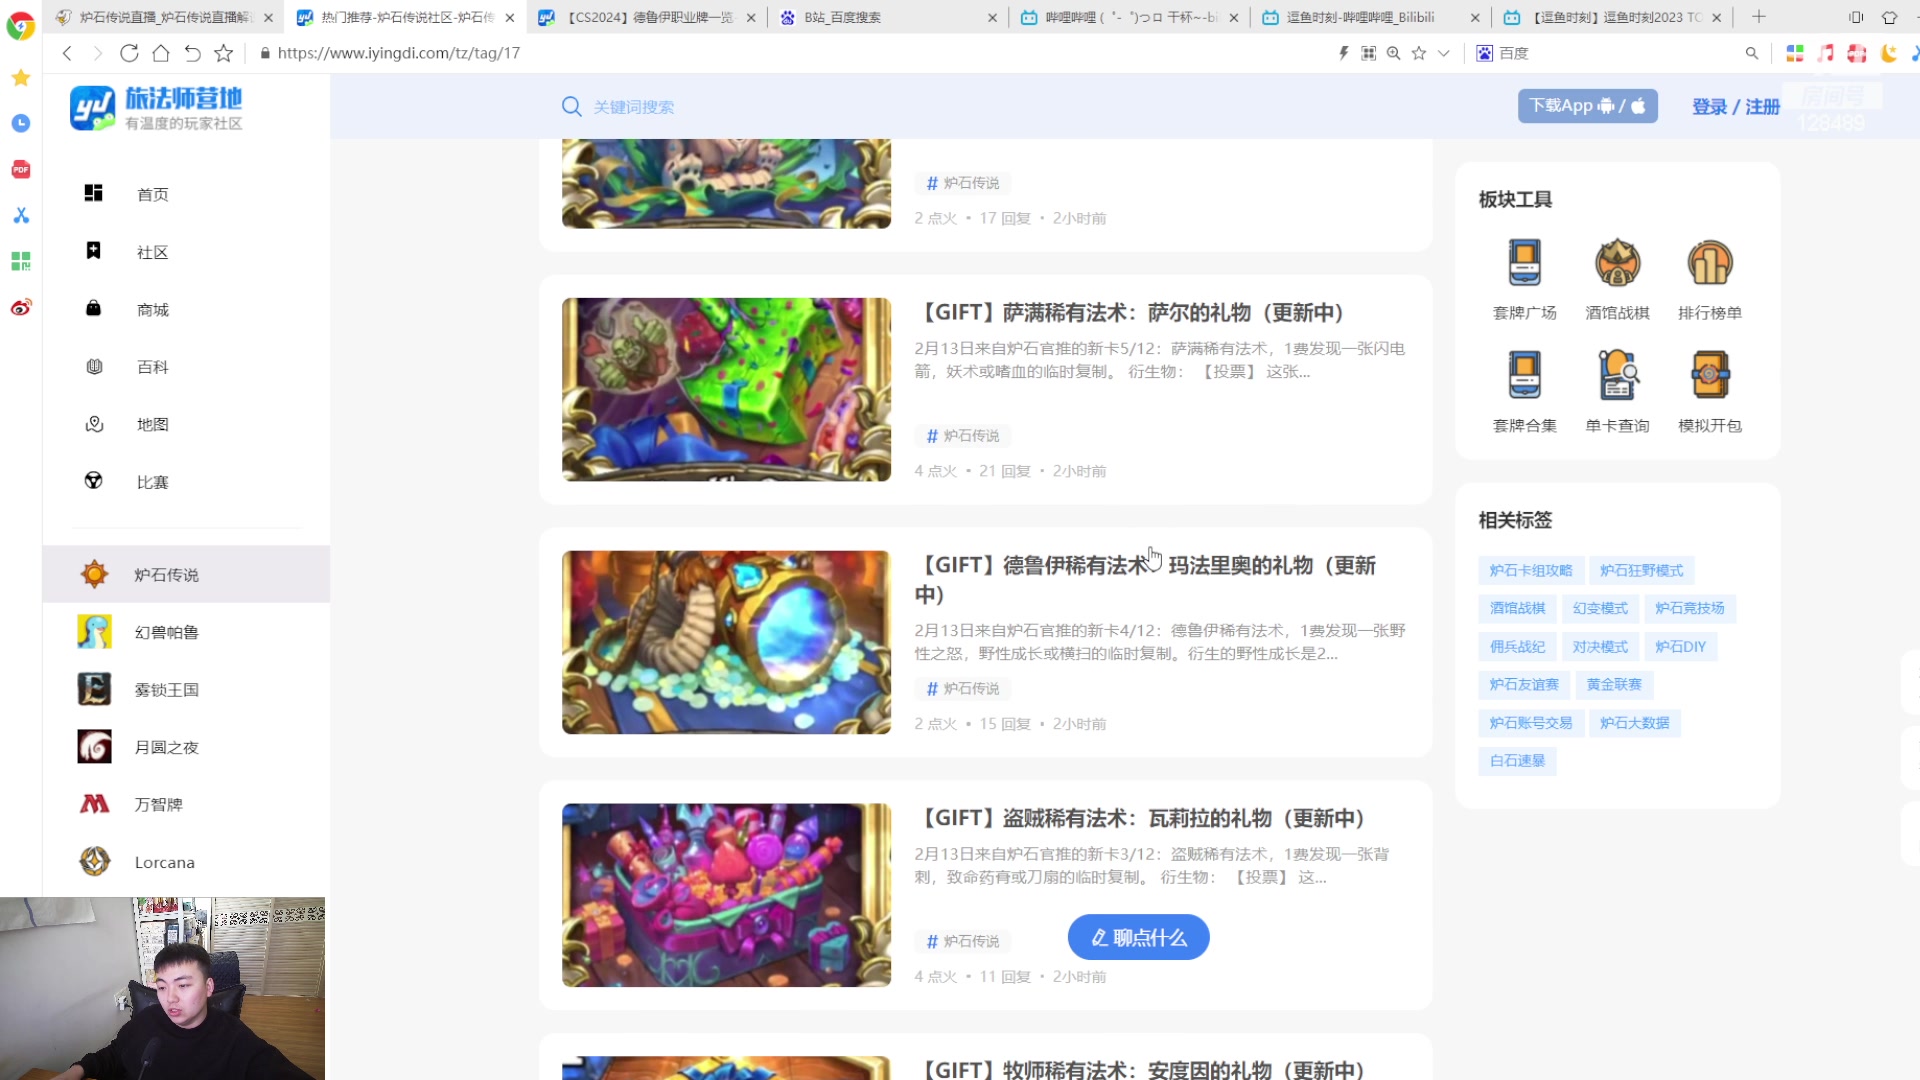
Task: Open the 套牌广场 deck plaza tool icon
Action: (x=1524, y=263)
